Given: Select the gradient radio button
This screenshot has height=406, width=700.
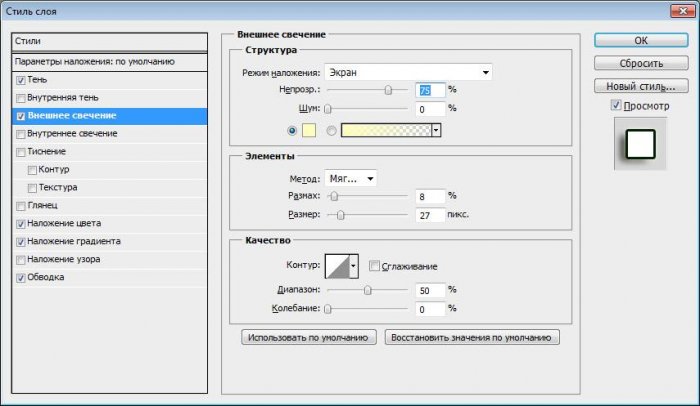Looking at the screenshot, I should (331, 130).
